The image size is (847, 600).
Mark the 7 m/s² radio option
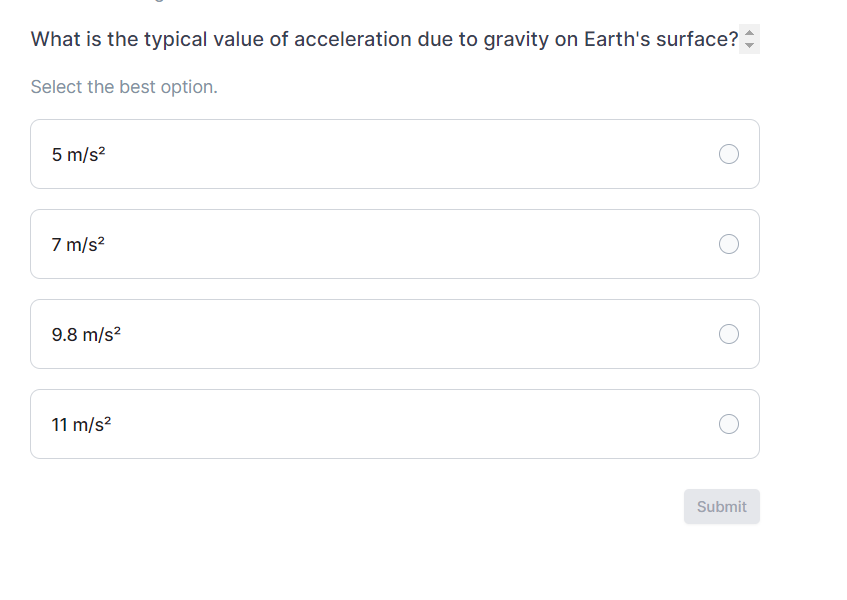click(x=729, y=244)
